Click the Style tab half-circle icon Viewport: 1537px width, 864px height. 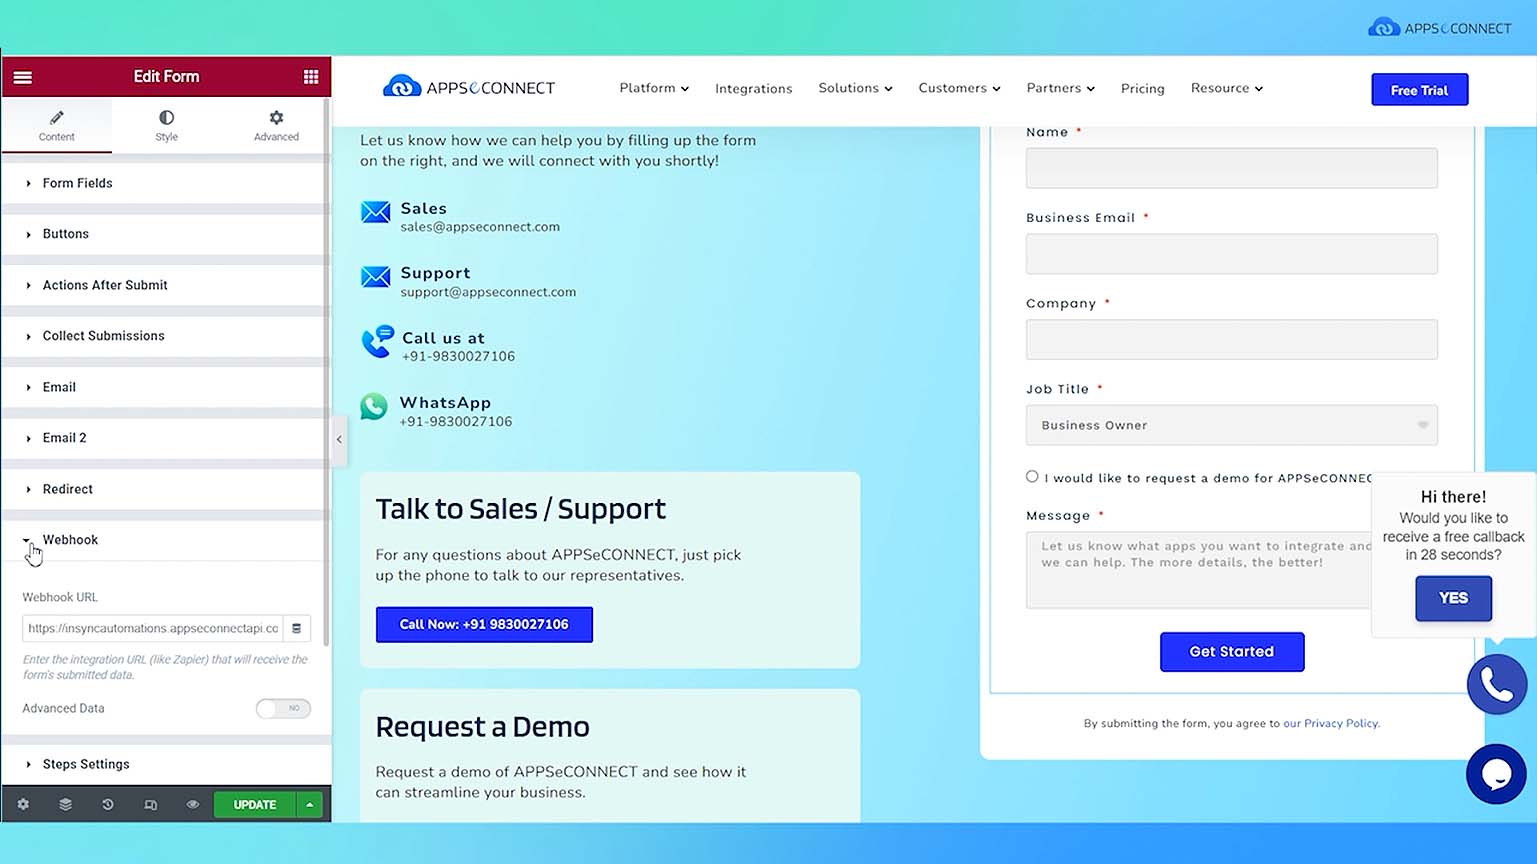[166, 118]
